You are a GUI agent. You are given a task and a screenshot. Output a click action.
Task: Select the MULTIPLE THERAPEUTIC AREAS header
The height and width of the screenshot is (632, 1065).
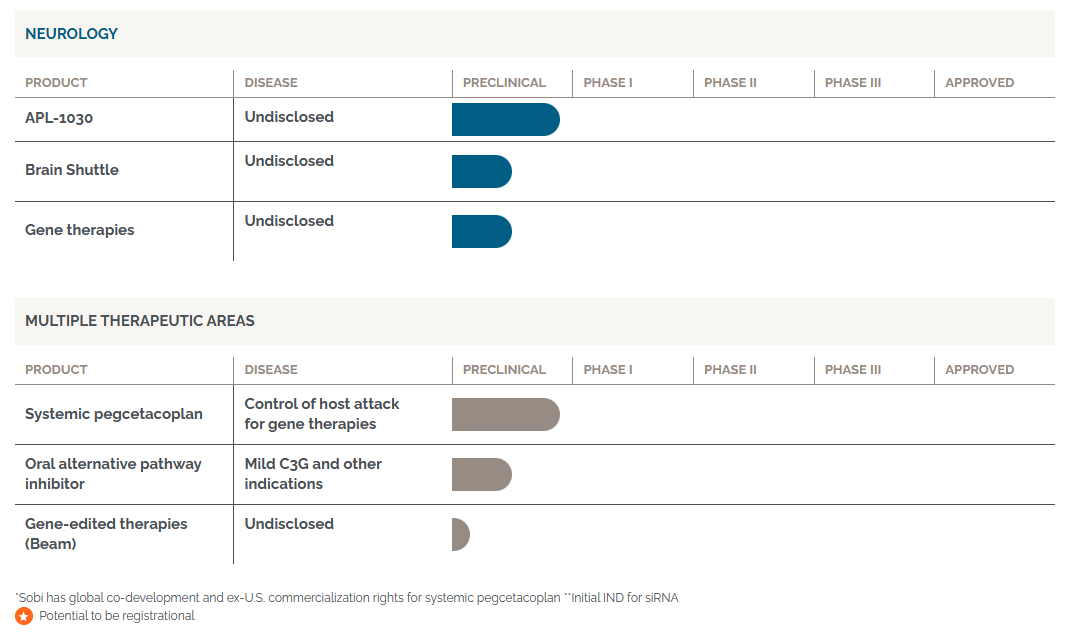[140, 321]
